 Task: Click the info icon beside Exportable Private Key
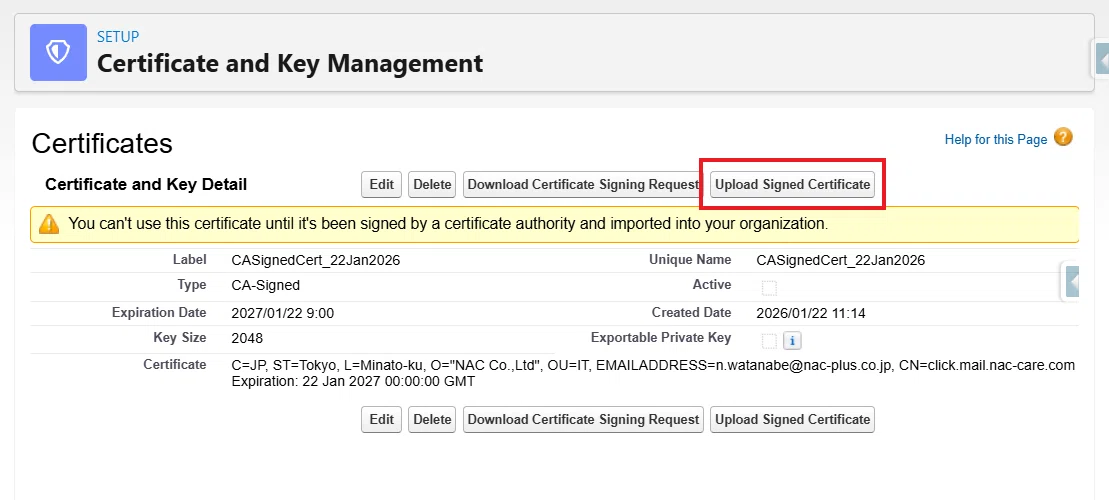point(792,341)
